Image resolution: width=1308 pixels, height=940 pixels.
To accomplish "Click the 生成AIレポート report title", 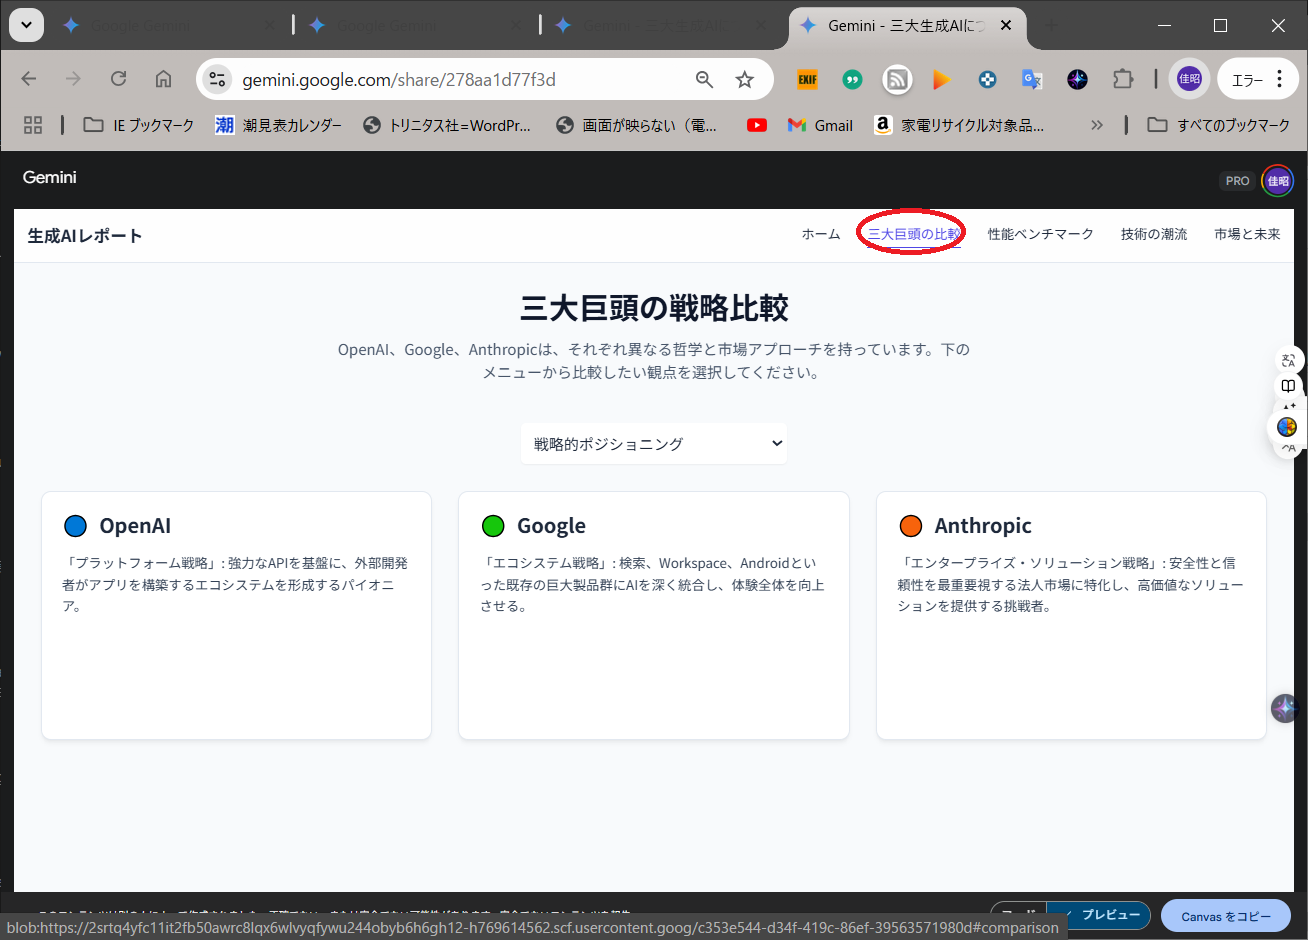I will 85,236.
